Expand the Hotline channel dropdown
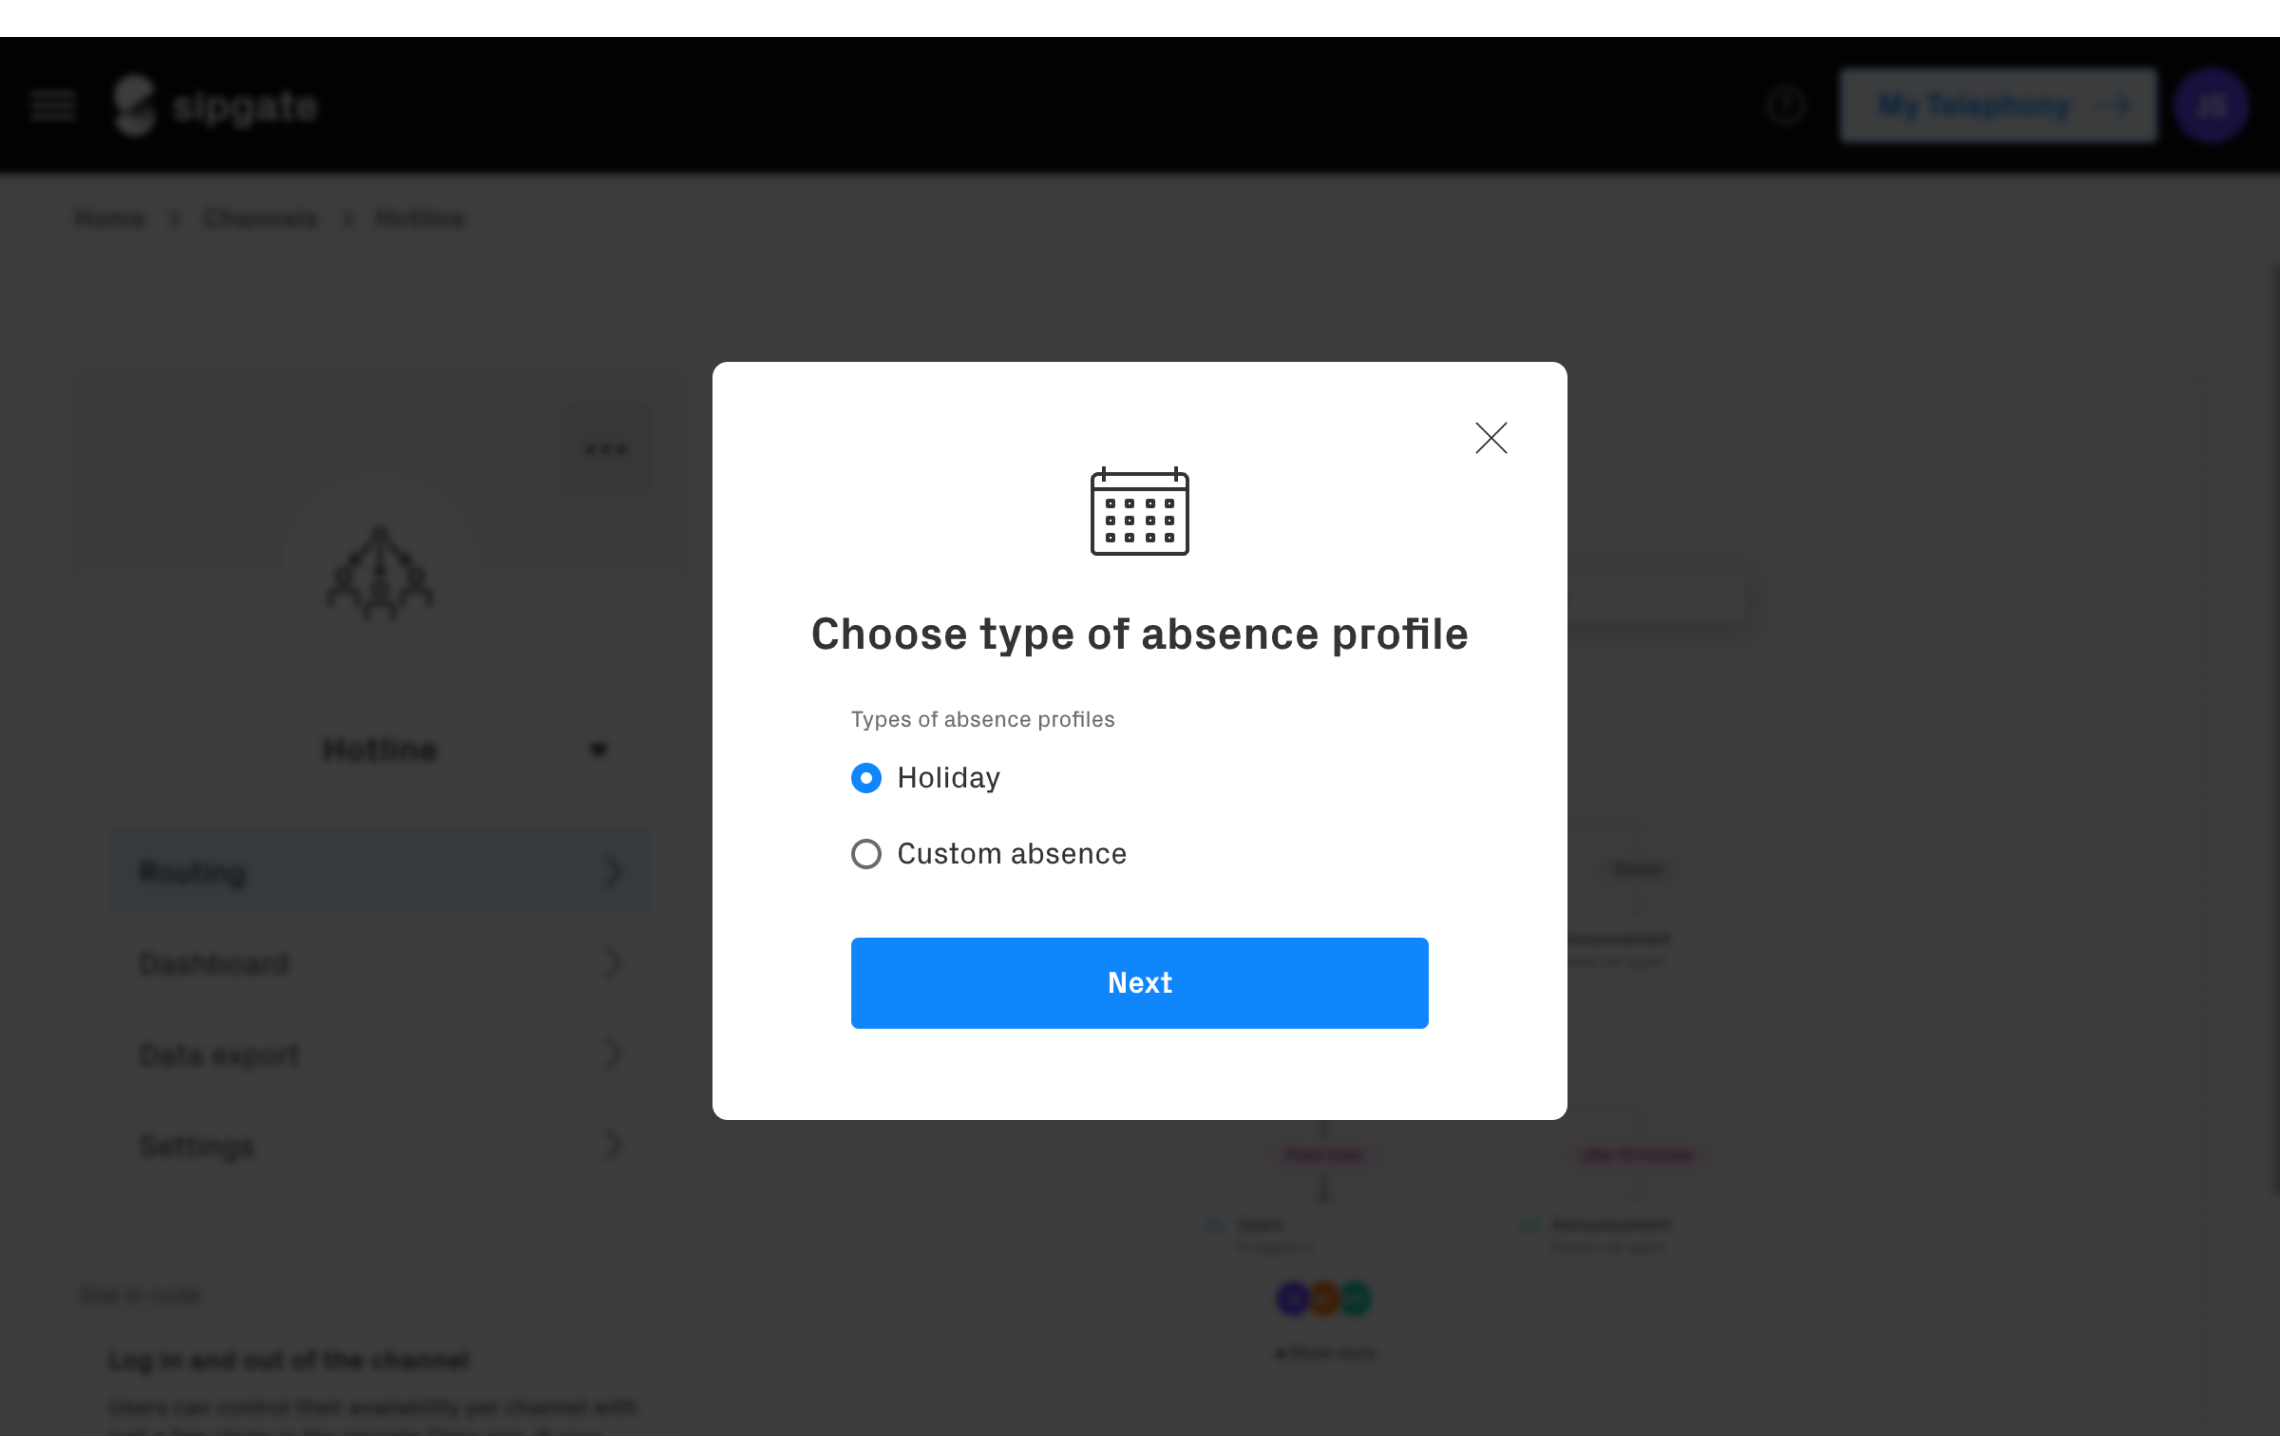This screenshot has height=1436, width=2280. [379, 750]
